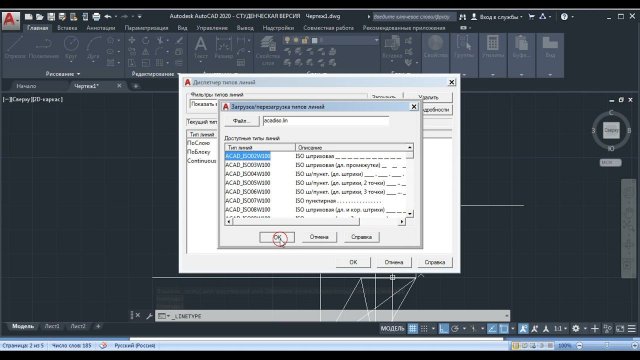640x360 pixels.
Task: Toggle МОДЕЛЬ model space button in status bar
Action: 392,329
